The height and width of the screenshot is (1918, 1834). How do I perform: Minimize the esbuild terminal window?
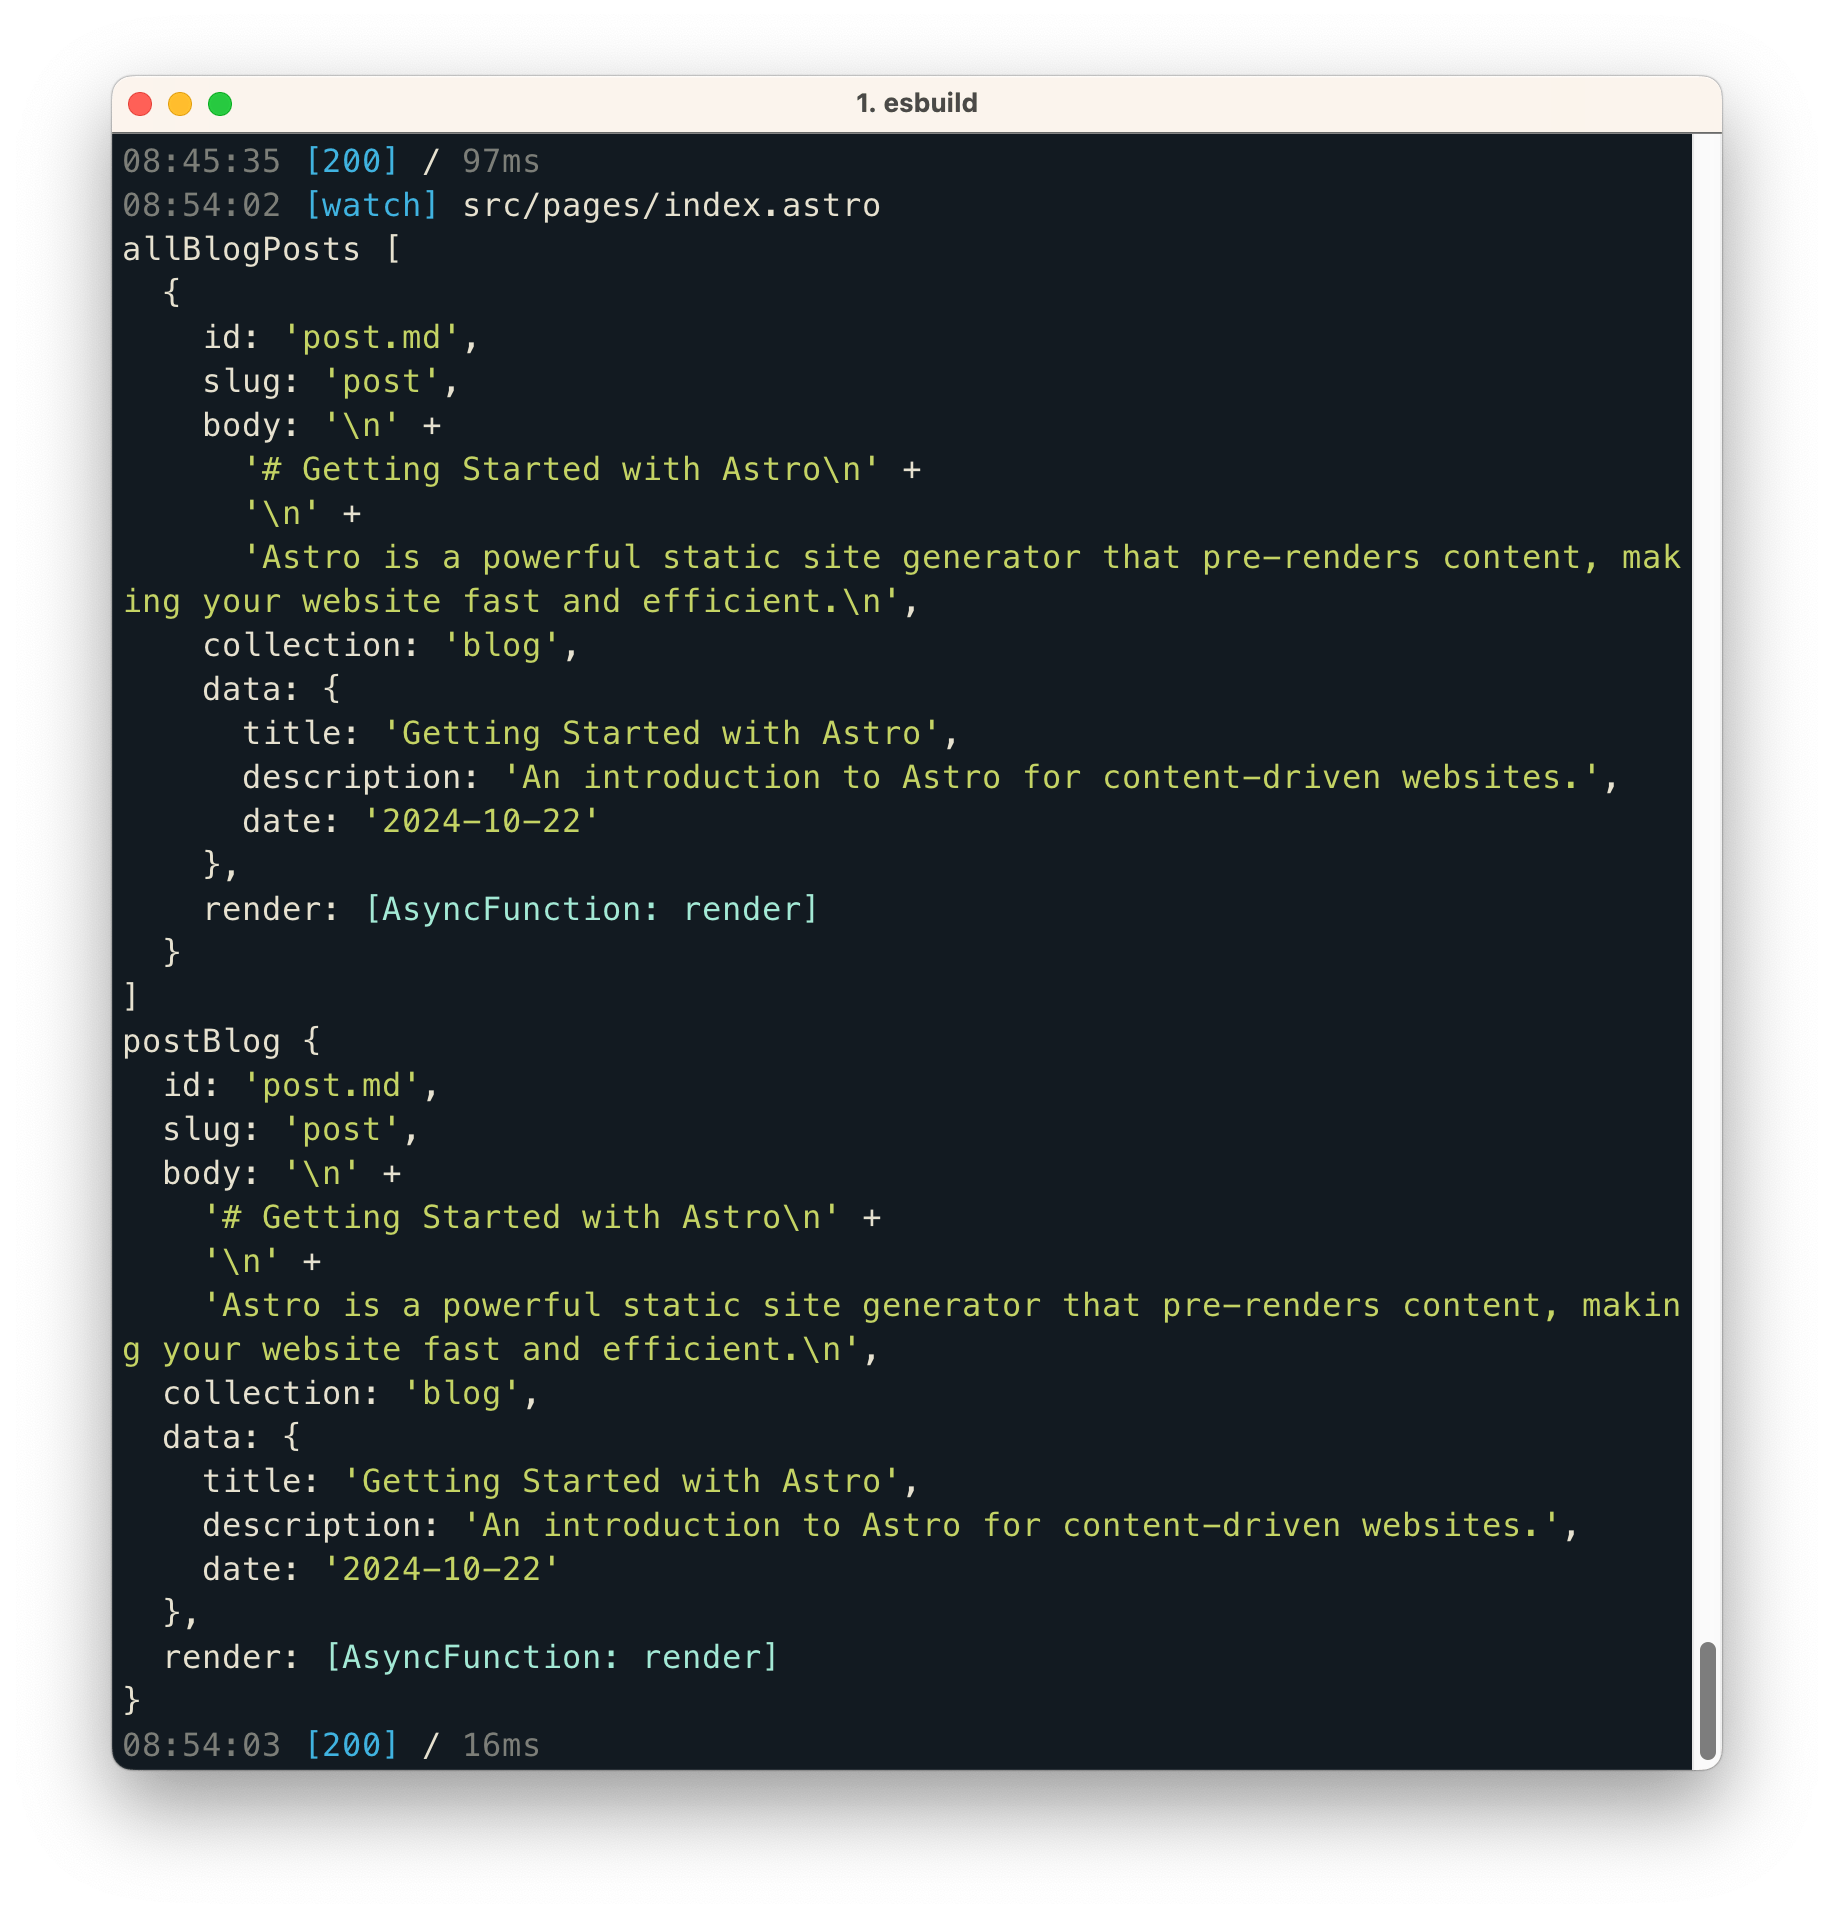pyautogui.click(x=180, y=104)
